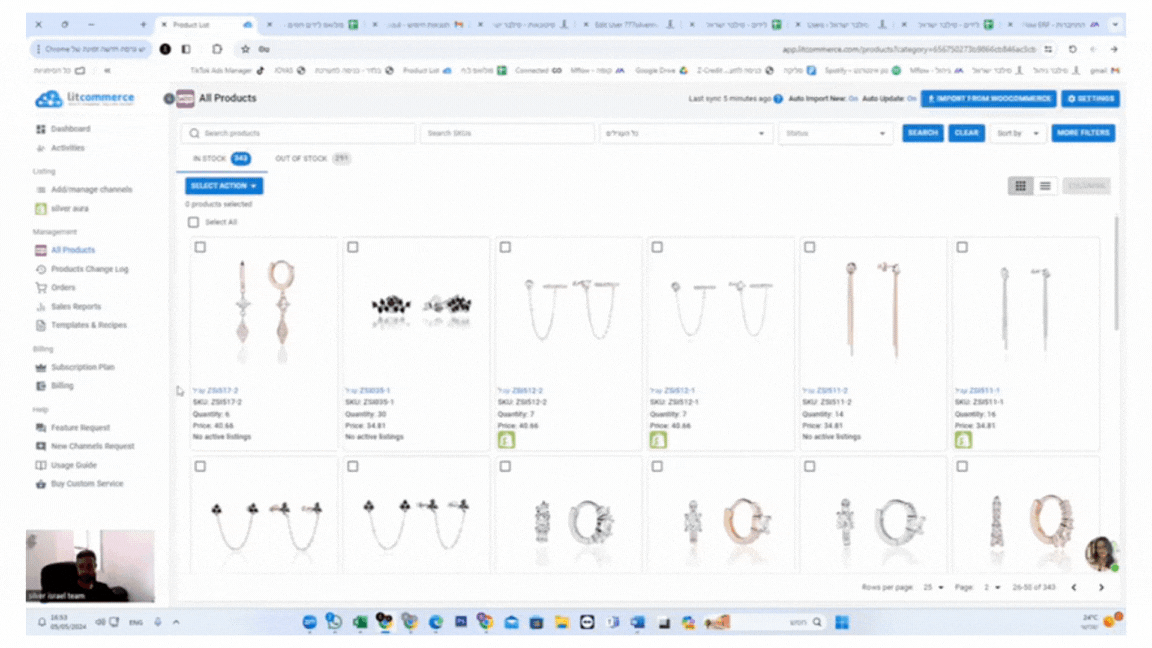Open Products Change Log history icon
The width and height of the screenshot is (1152, 648).
click(x=41, y=269)
